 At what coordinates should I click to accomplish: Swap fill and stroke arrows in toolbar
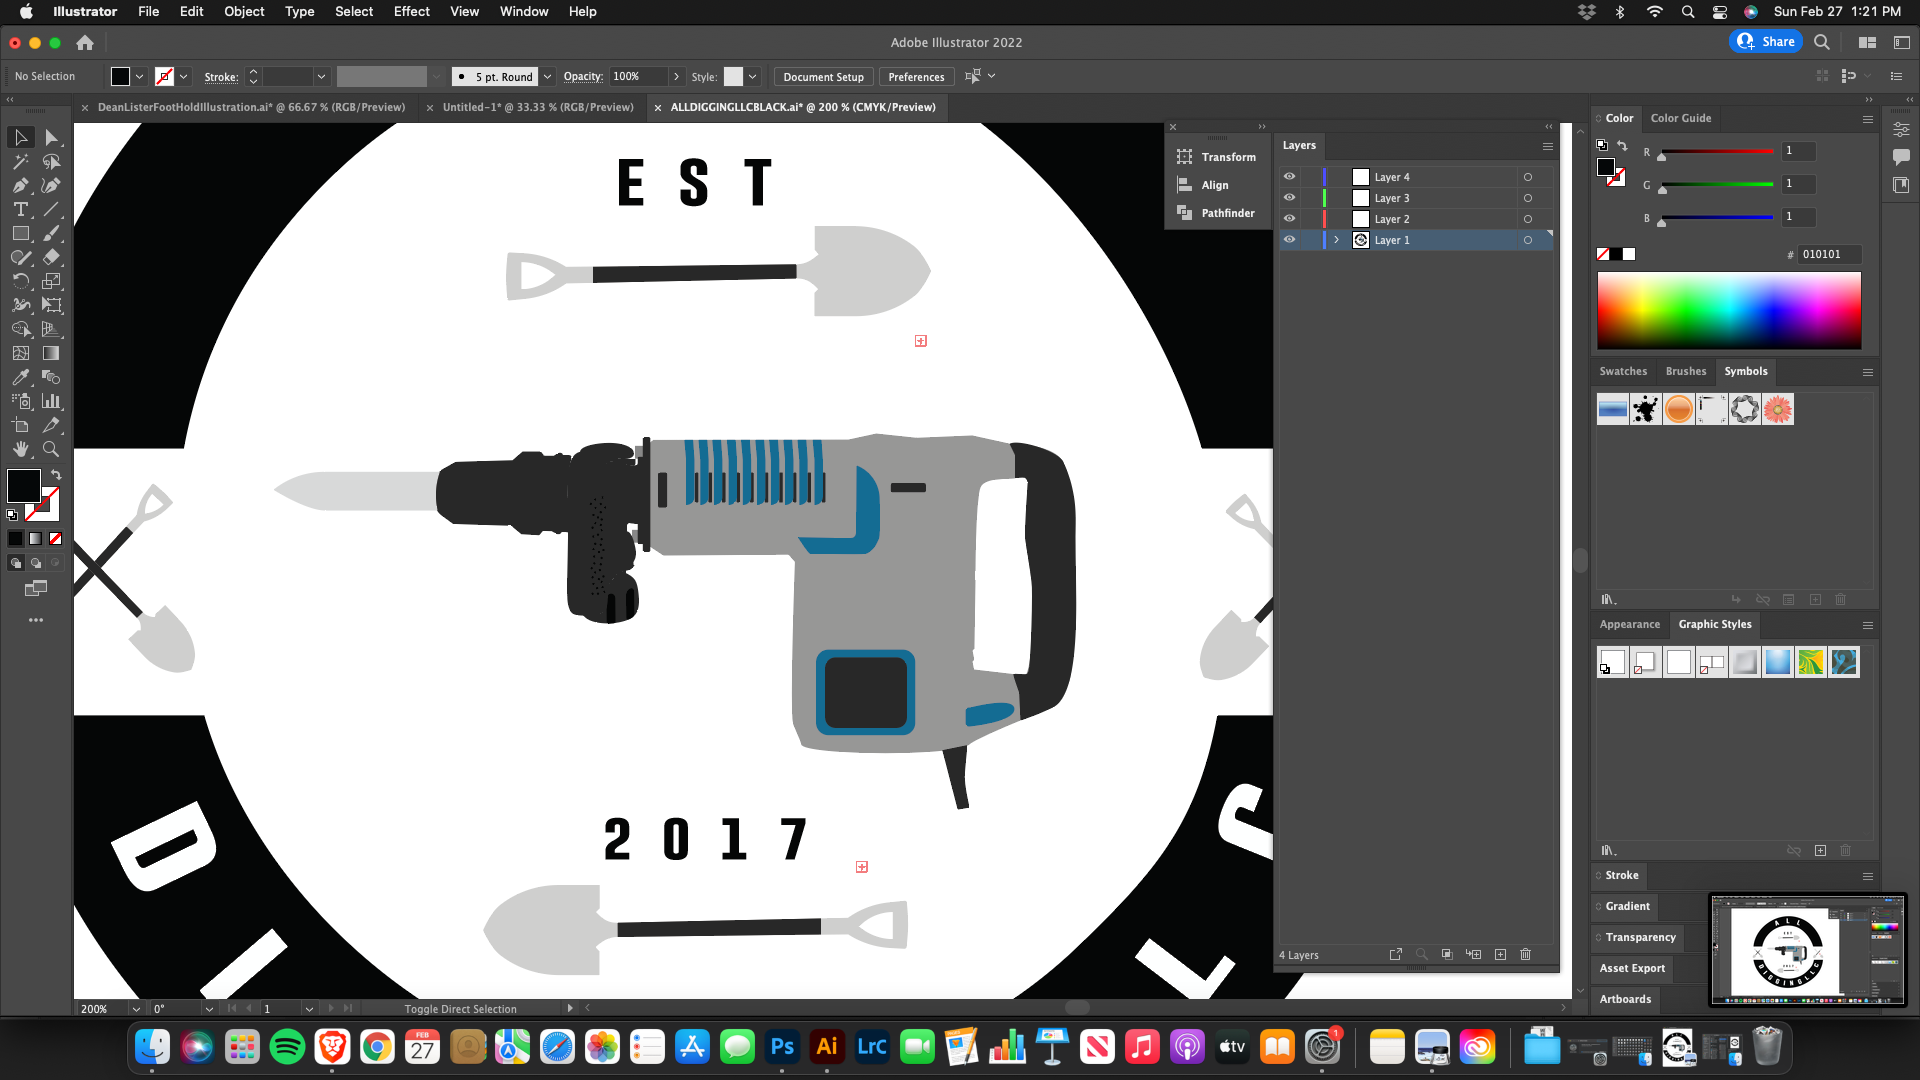point(56,475)
